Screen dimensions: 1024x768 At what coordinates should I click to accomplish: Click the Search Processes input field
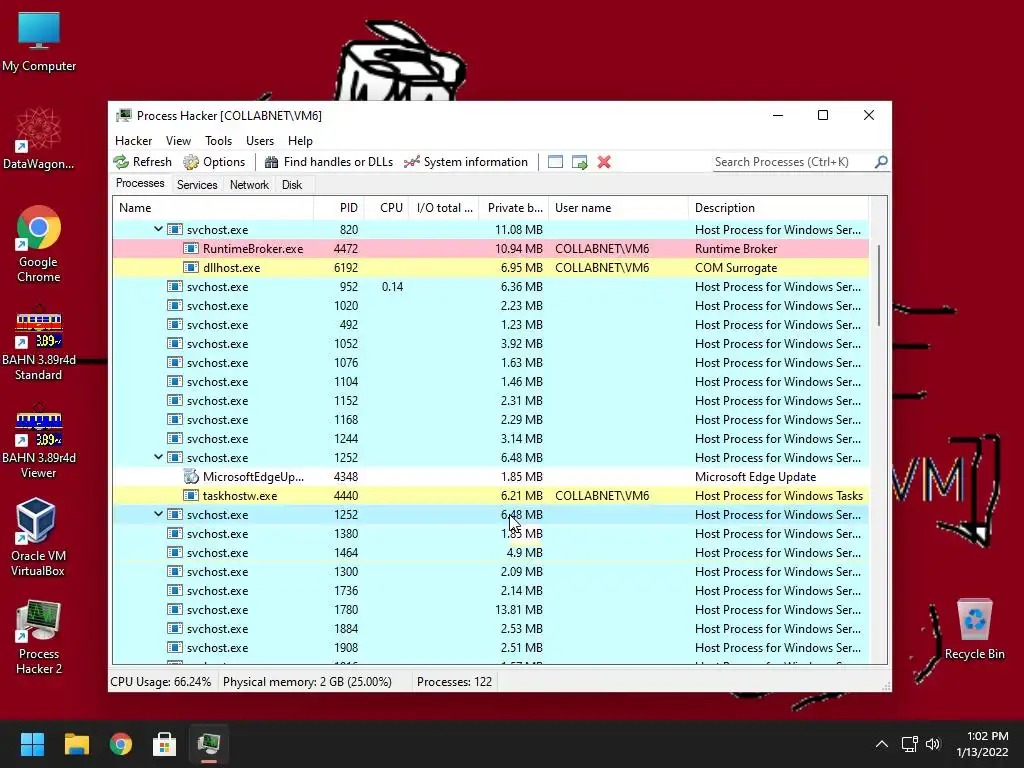(793, 162)
